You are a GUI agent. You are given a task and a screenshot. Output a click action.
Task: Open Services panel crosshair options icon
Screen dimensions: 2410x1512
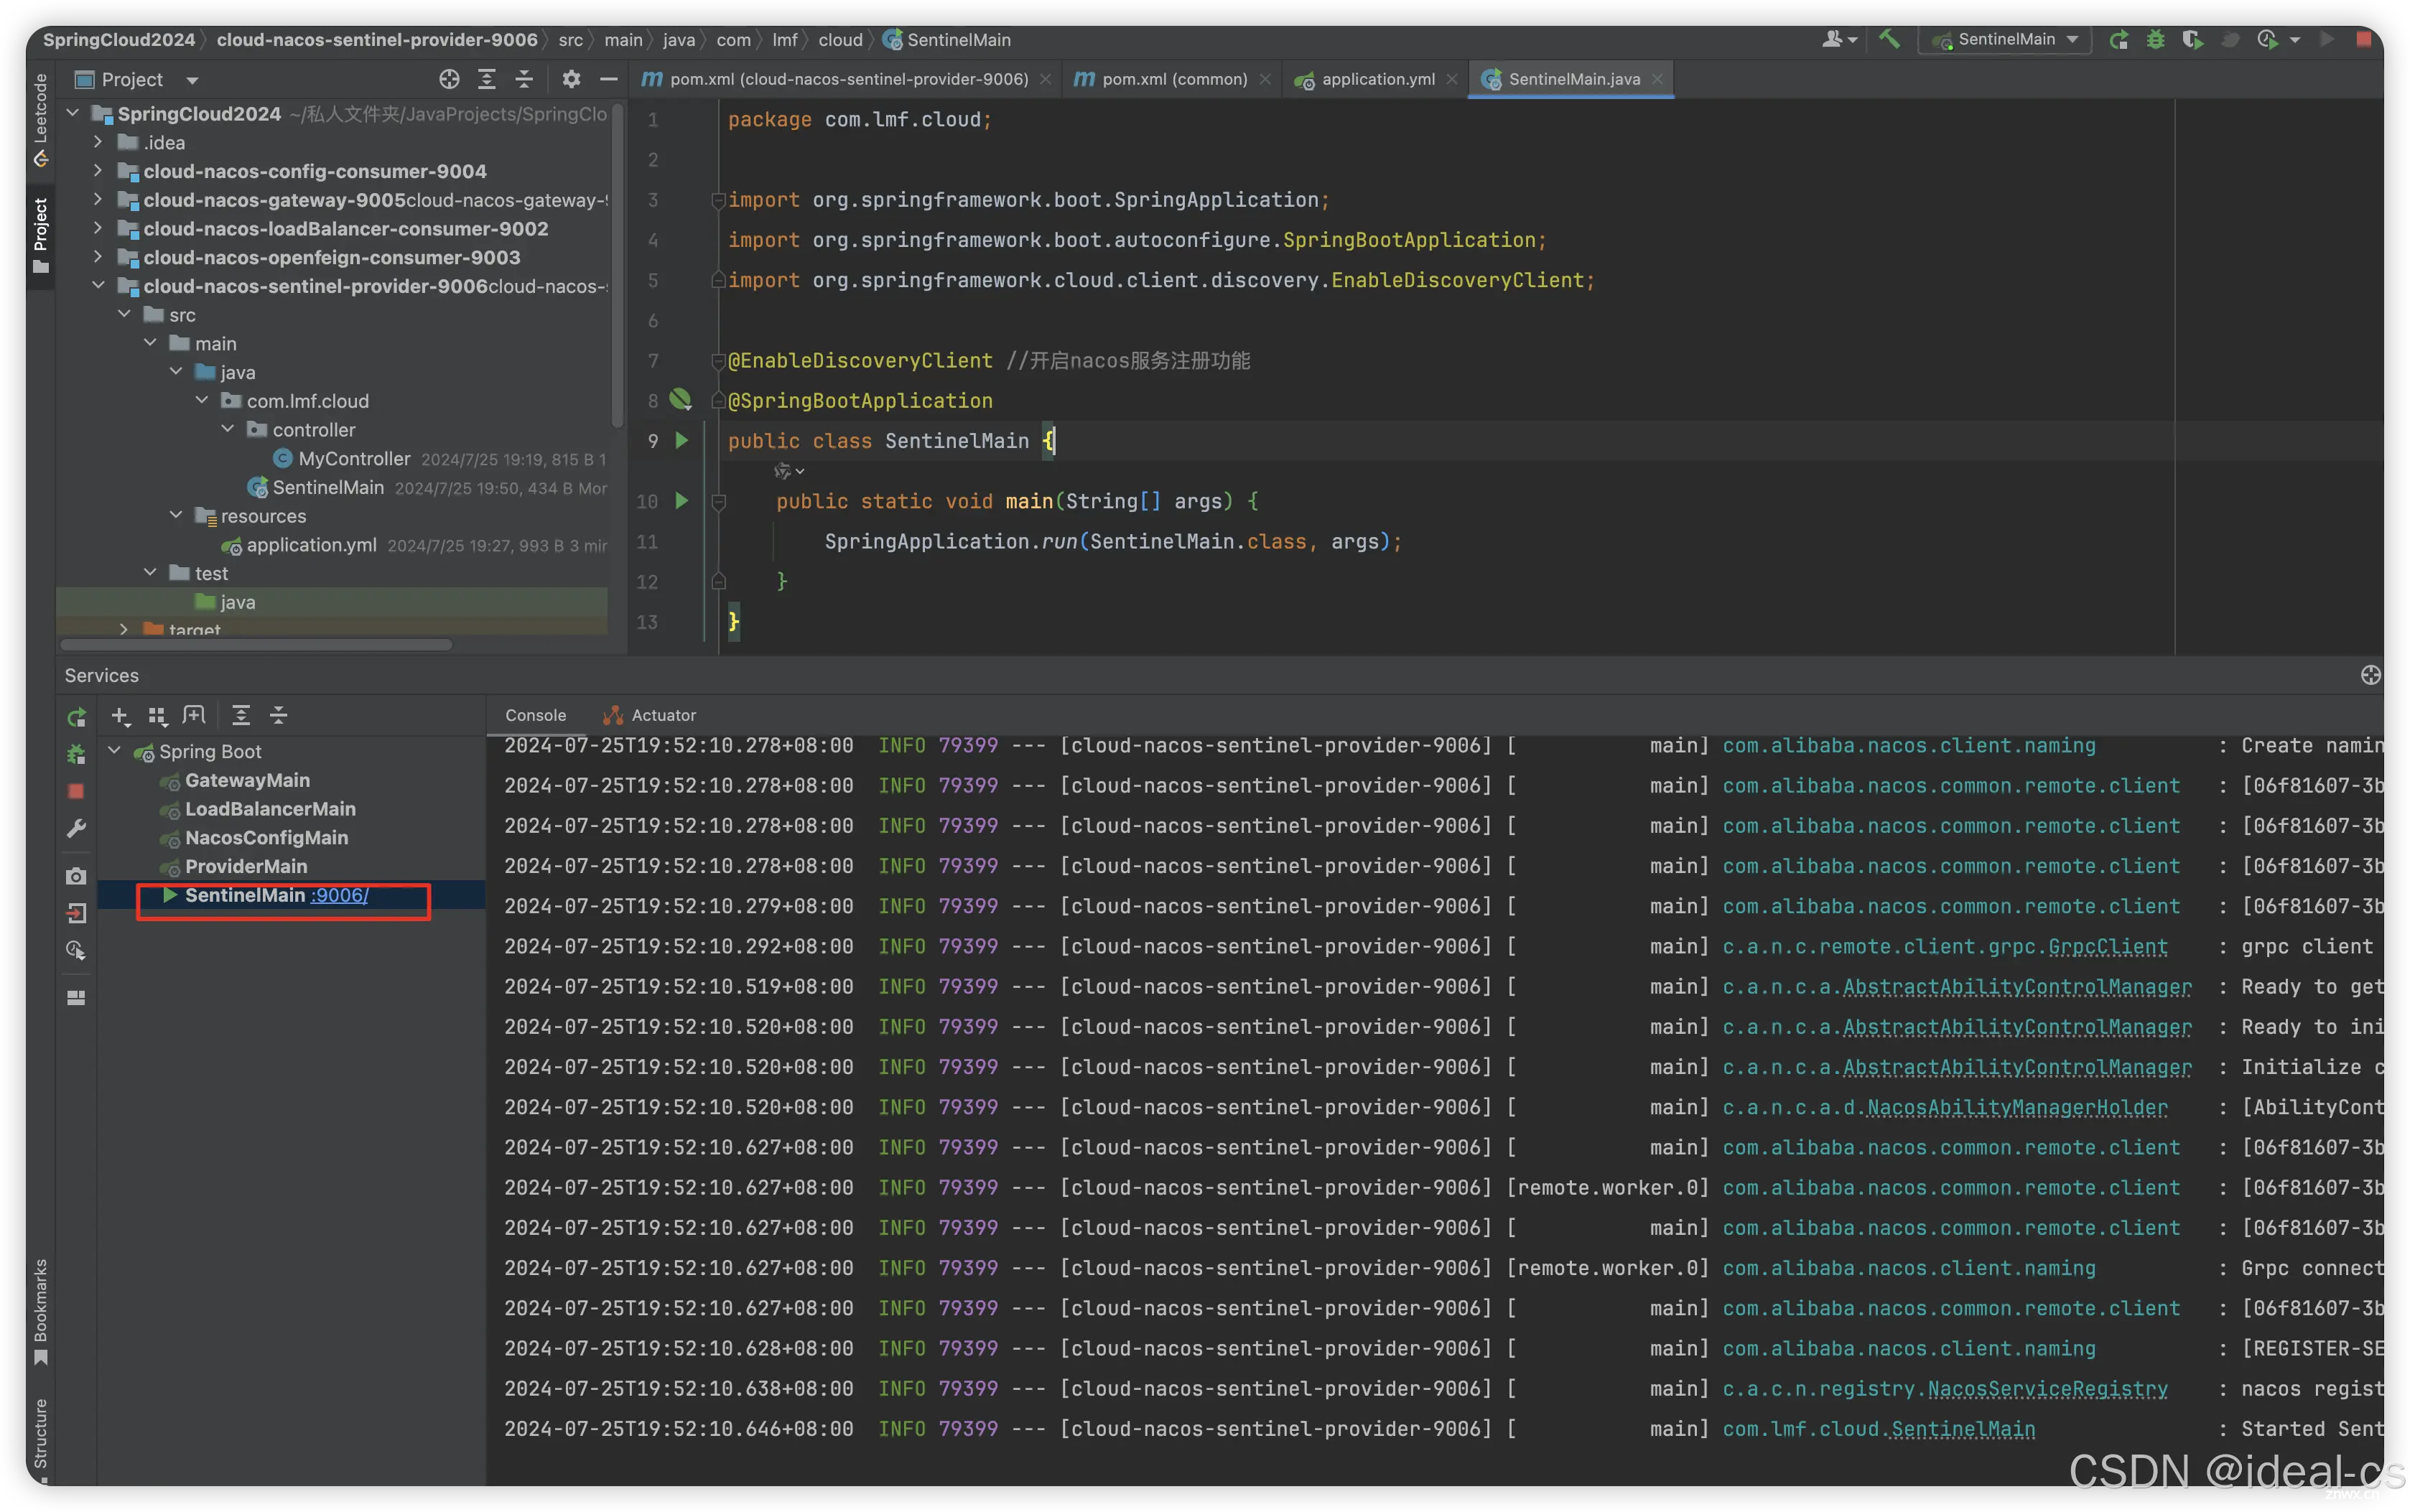click(x=2370, y=675)
